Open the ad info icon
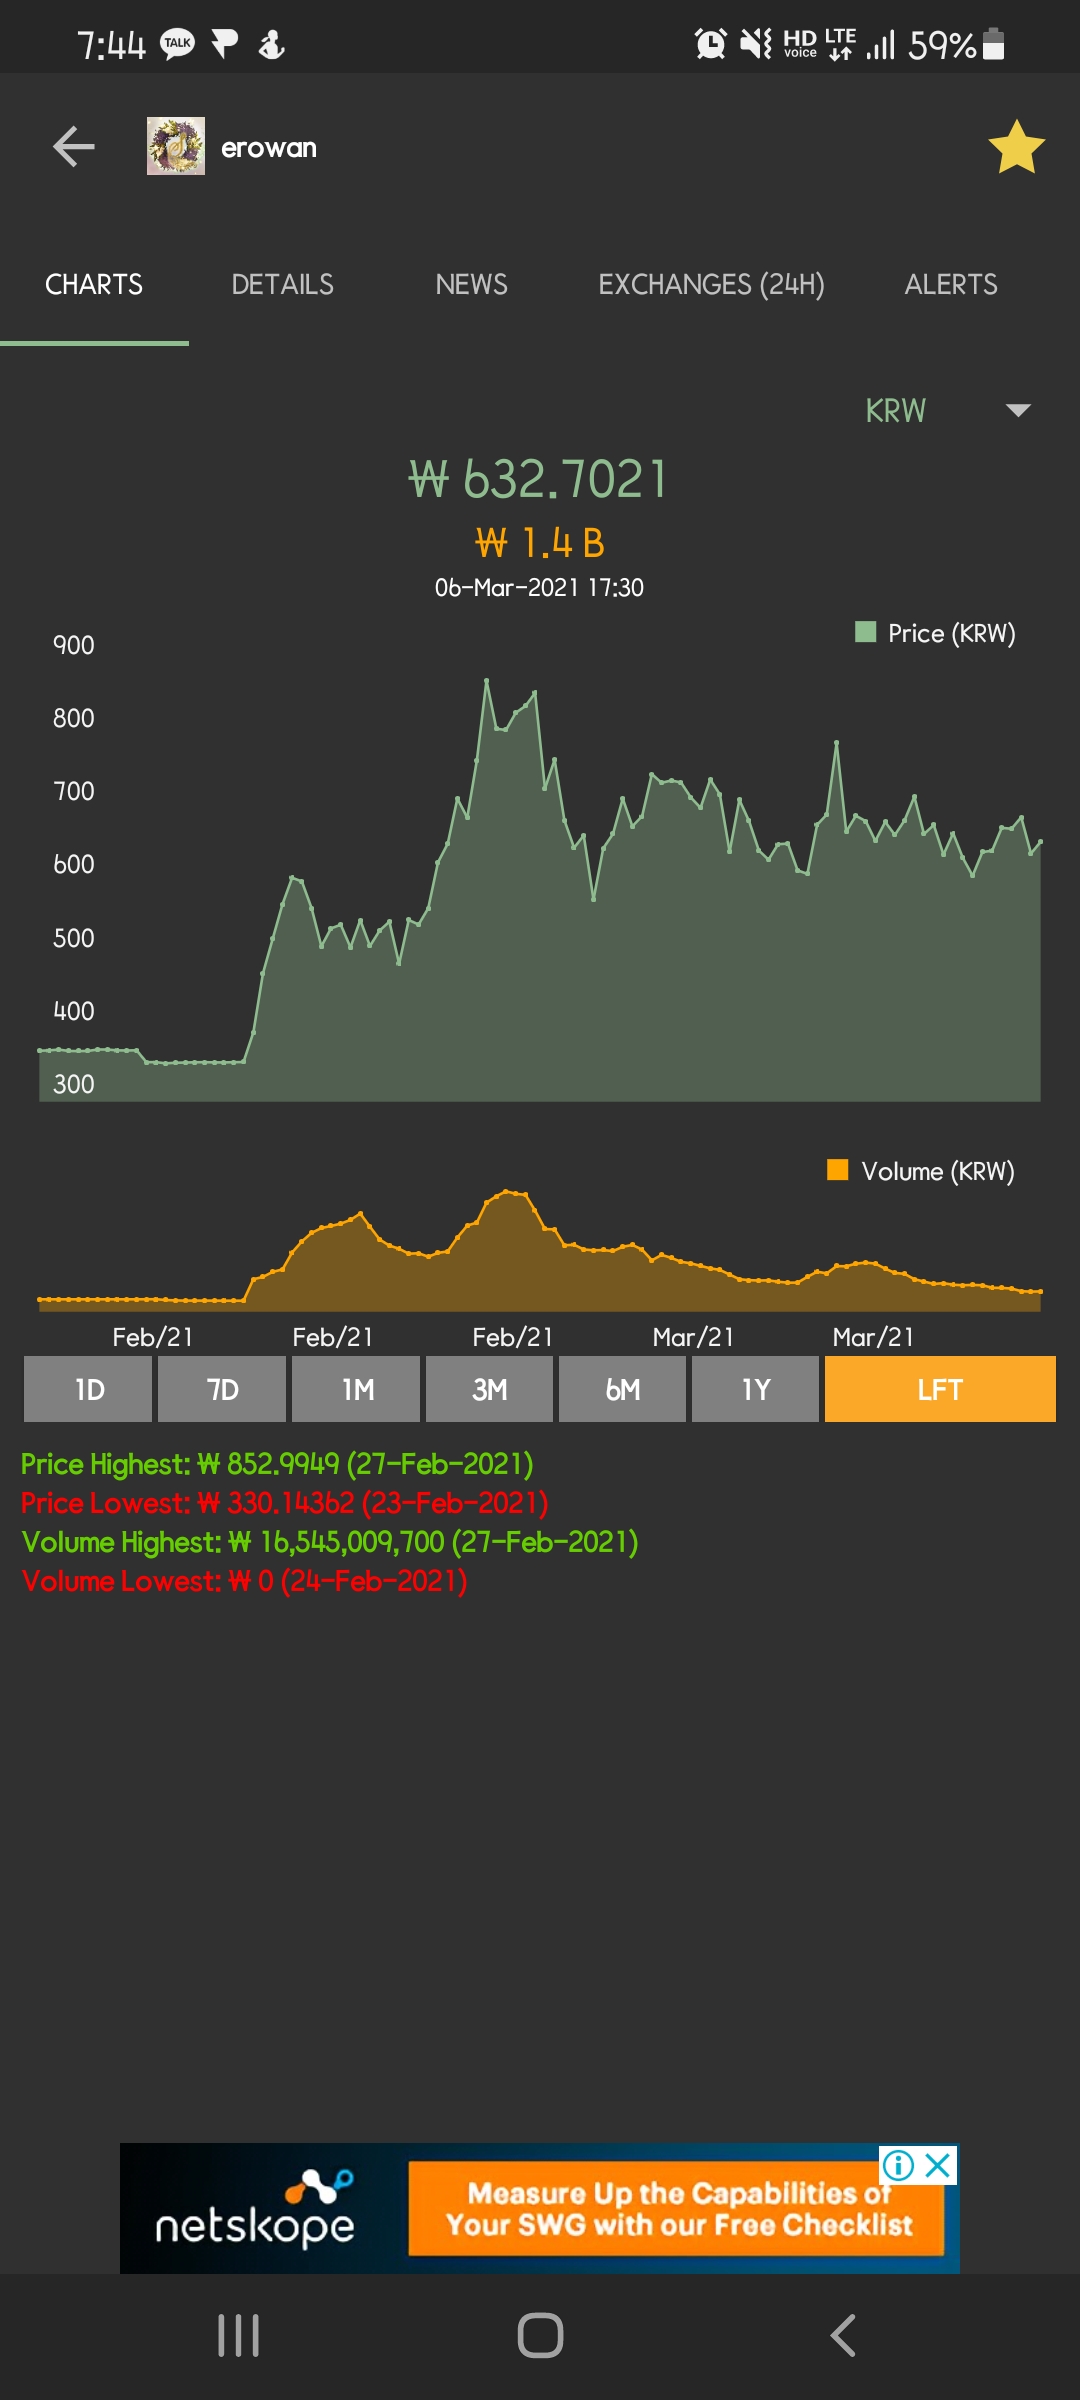The image size is (1080, 2400). (898, 2166)
